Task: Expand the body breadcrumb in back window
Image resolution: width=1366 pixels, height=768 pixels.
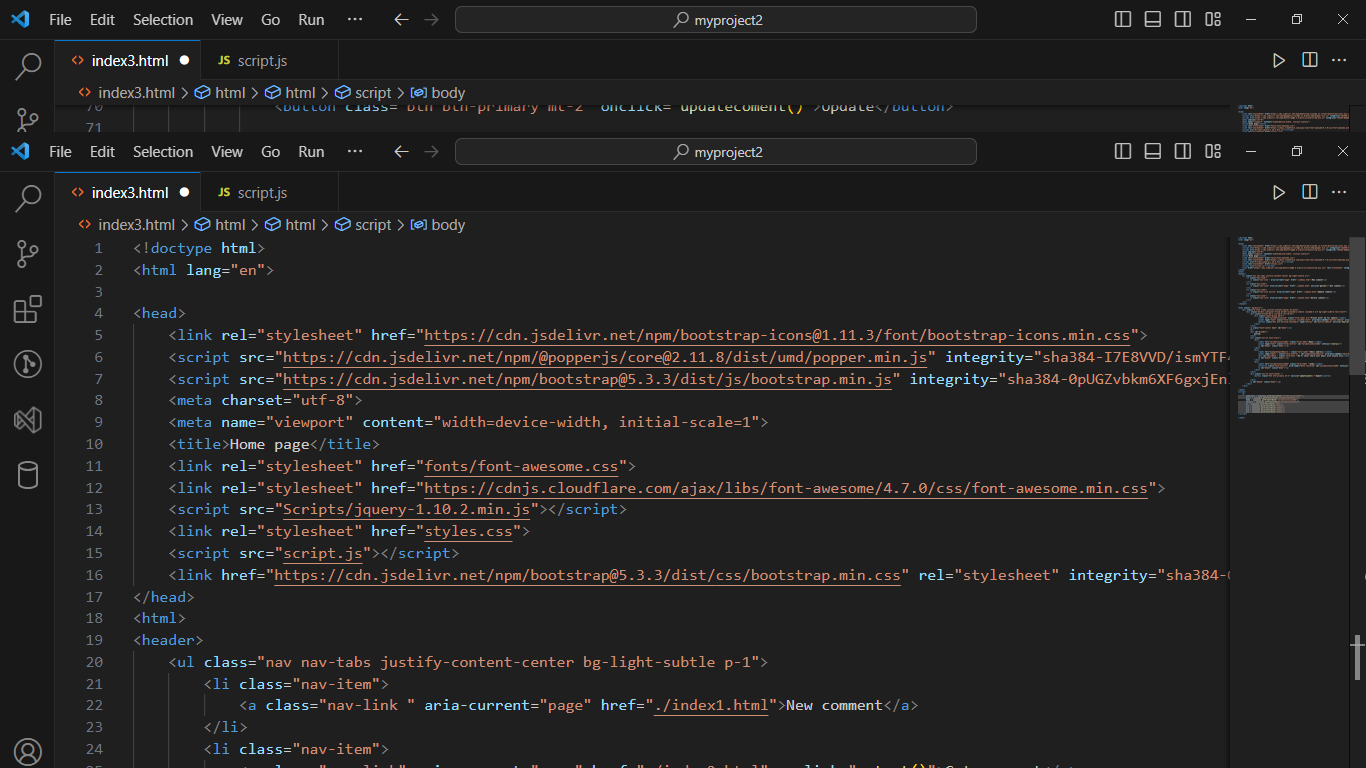Action: tap(438, 93)
